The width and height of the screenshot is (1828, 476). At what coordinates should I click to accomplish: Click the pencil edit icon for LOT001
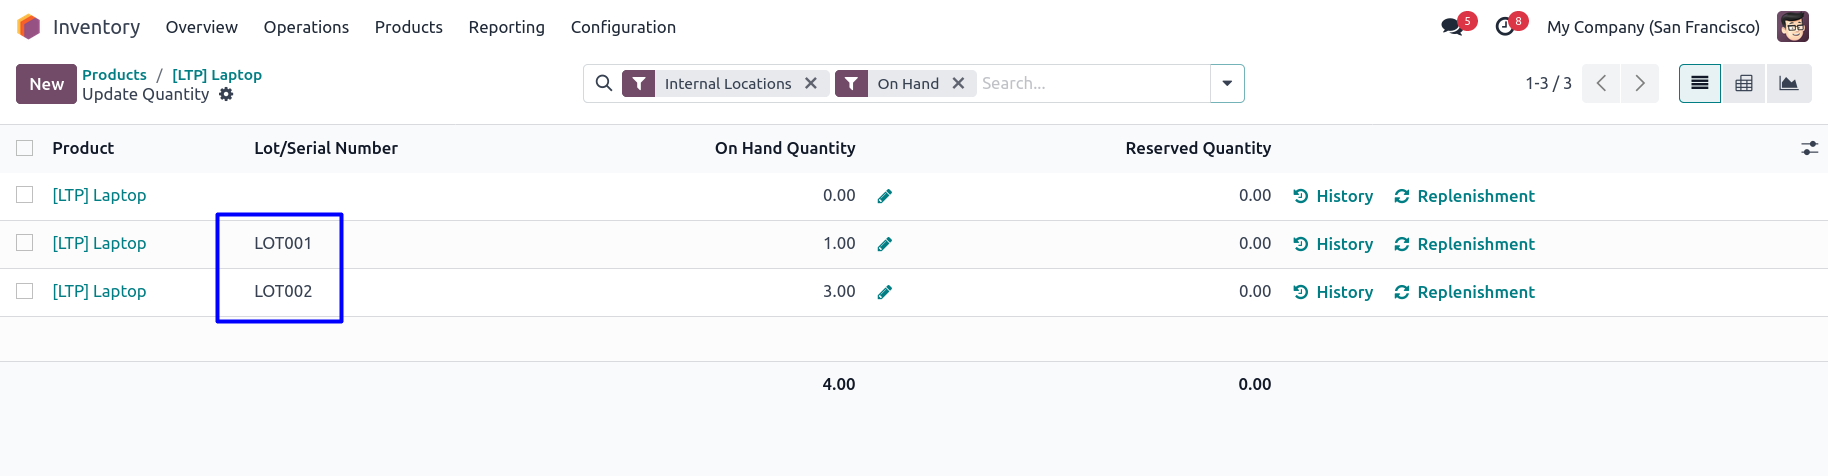coord(884,244)
